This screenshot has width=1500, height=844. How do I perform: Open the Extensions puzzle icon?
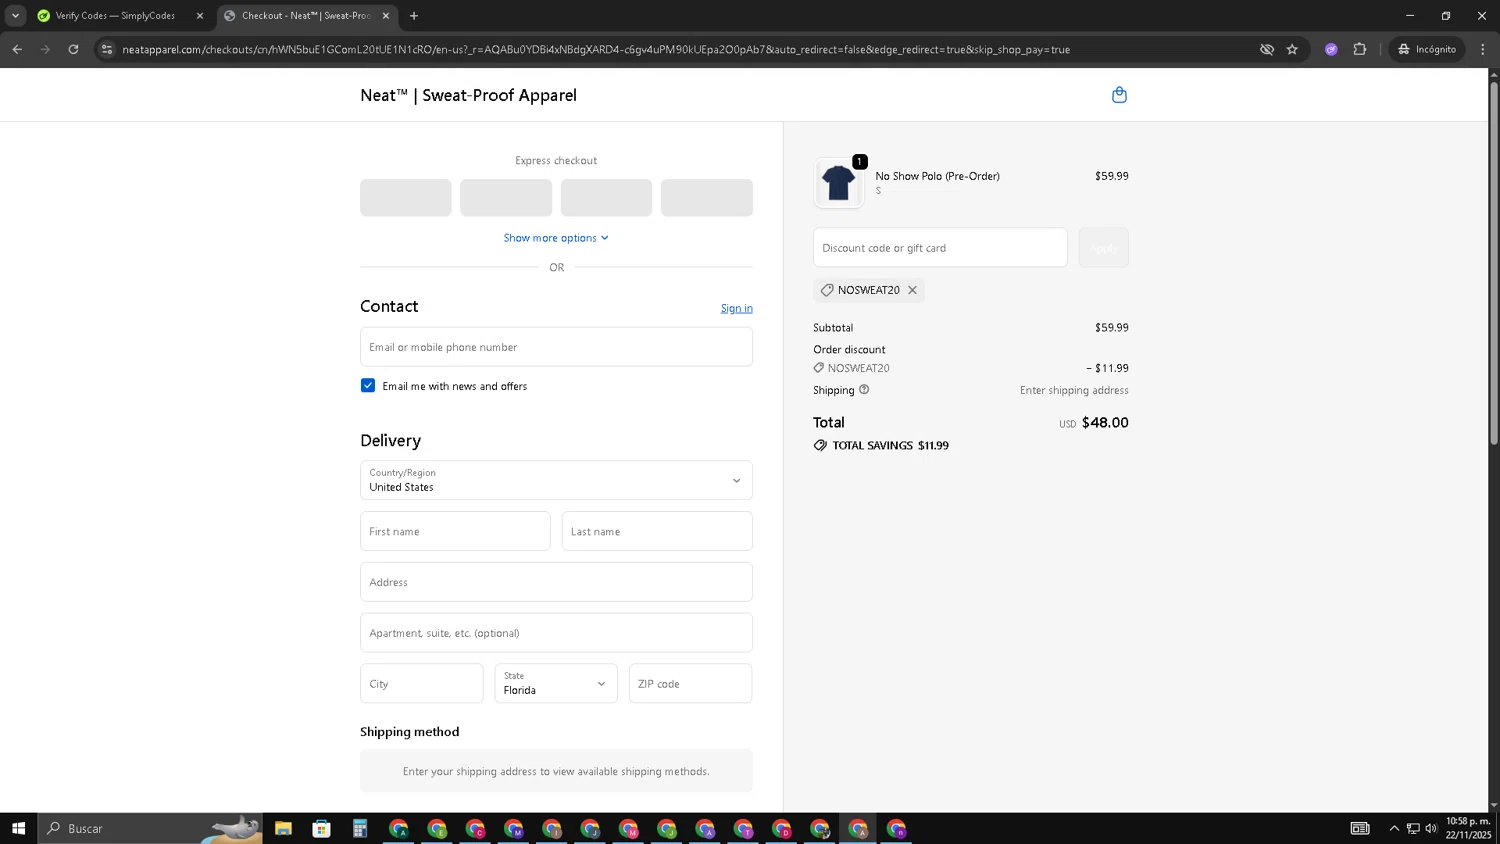point(1359,49)
